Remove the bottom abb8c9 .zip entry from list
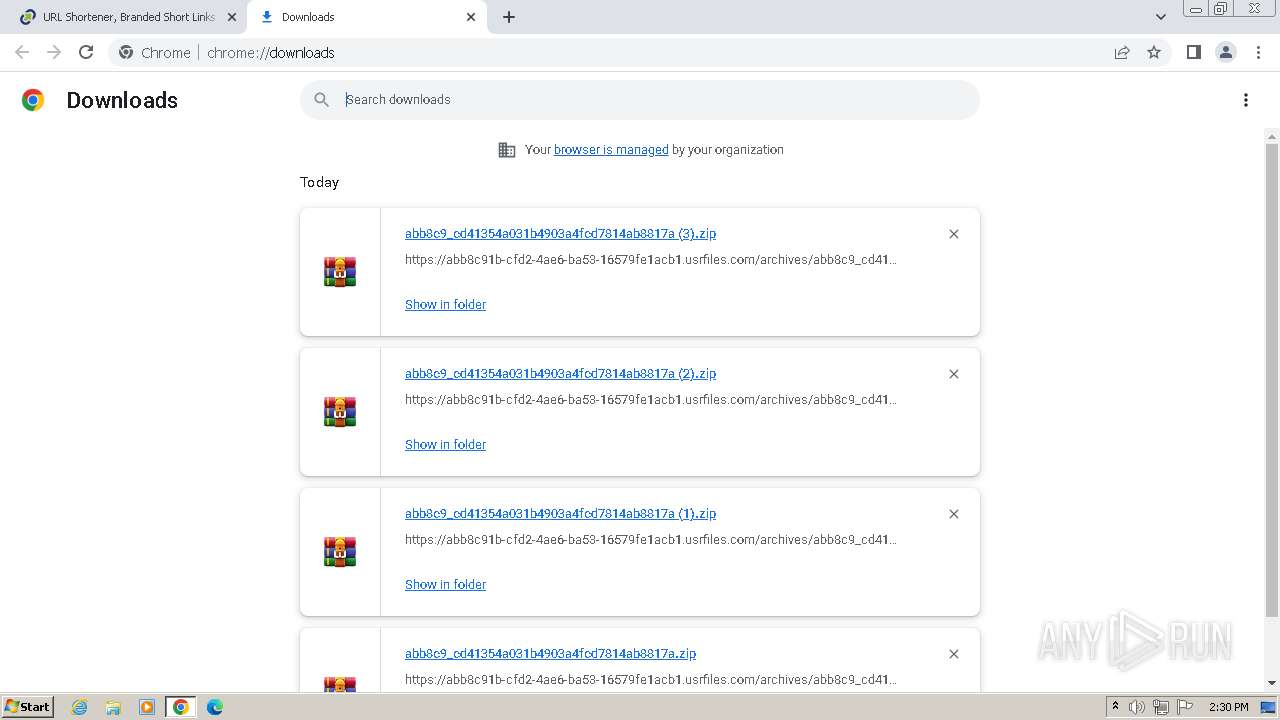This screenshot has height=720, width=1280. click(x=954, y=654)
